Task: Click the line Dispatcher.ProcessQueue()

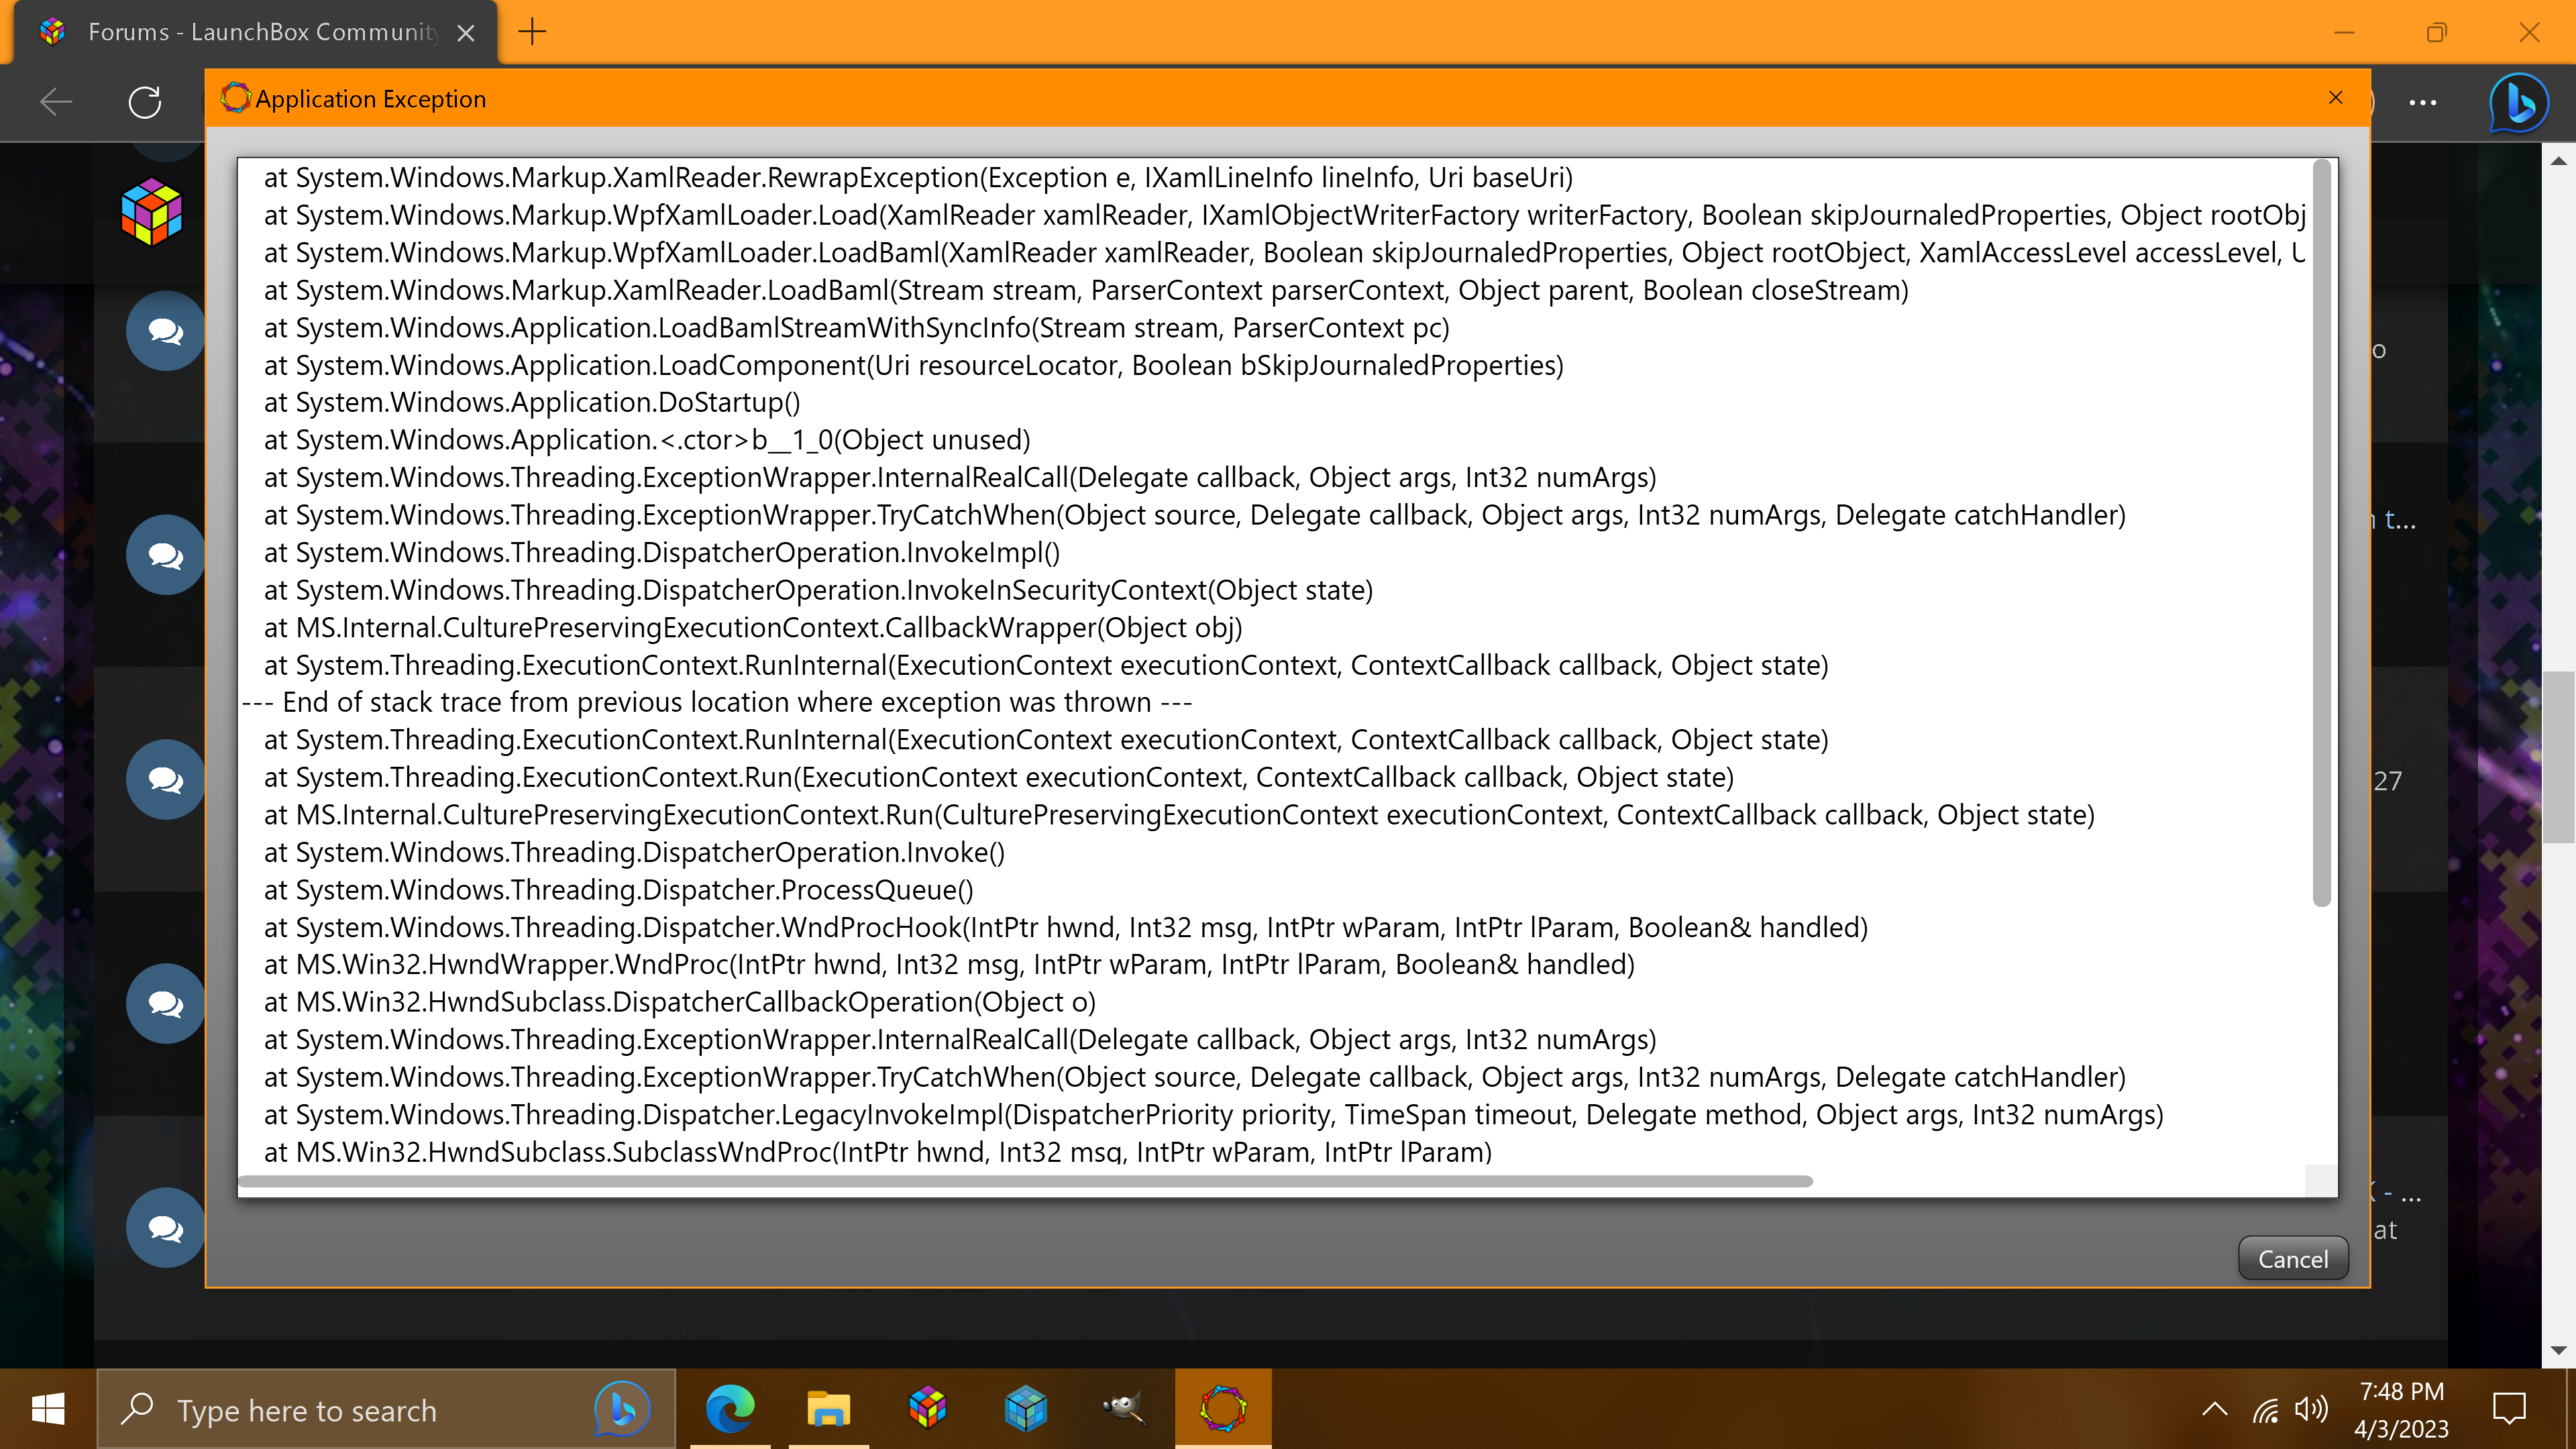Action: point(619,890)
